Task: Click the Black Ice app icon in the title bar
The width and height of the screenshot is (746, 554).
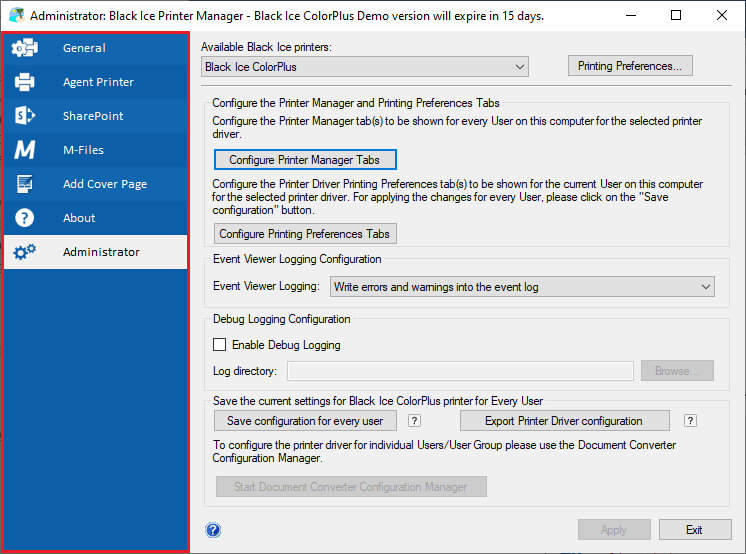Action: tap(17, 15)
